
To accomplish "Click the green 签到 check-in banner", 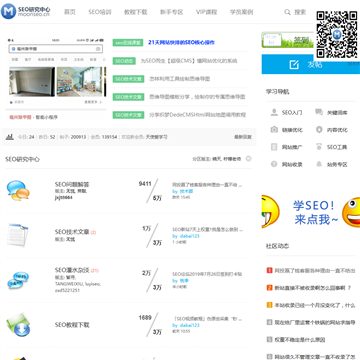I will coord(288,40).
